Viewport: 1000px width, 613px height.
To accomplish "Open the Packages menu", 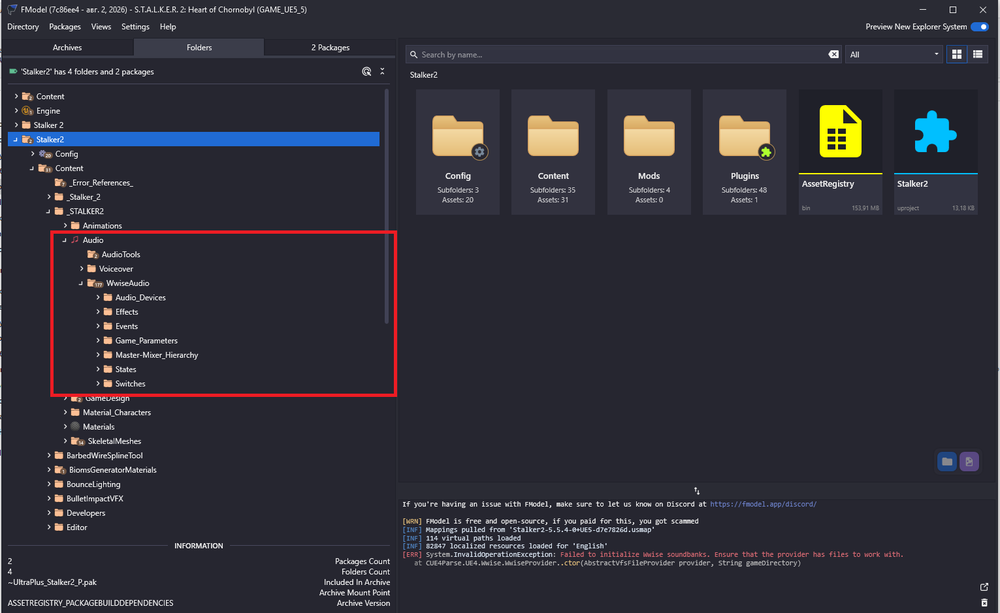I will [x=65, y=27].
